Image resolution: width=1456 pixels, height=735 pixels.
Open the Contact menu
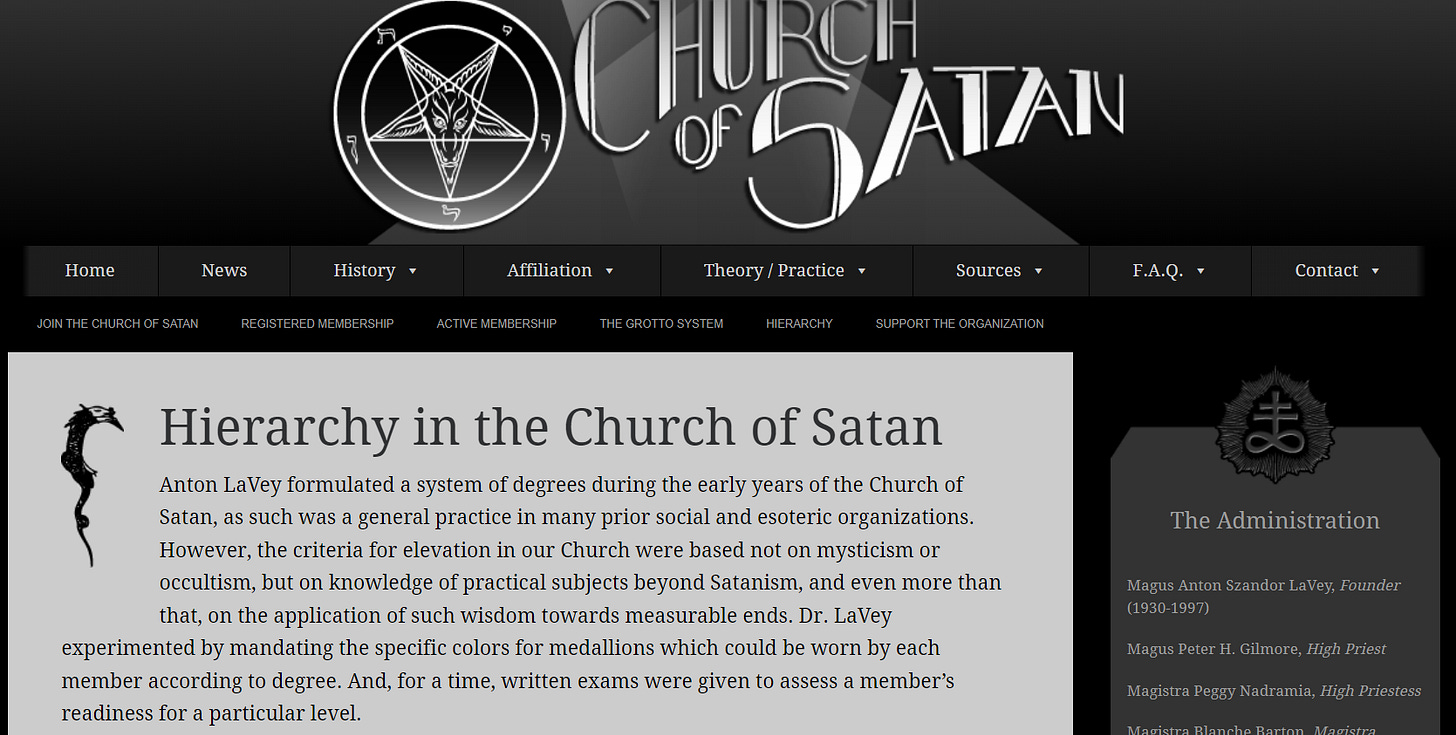tap(1338, 271)
